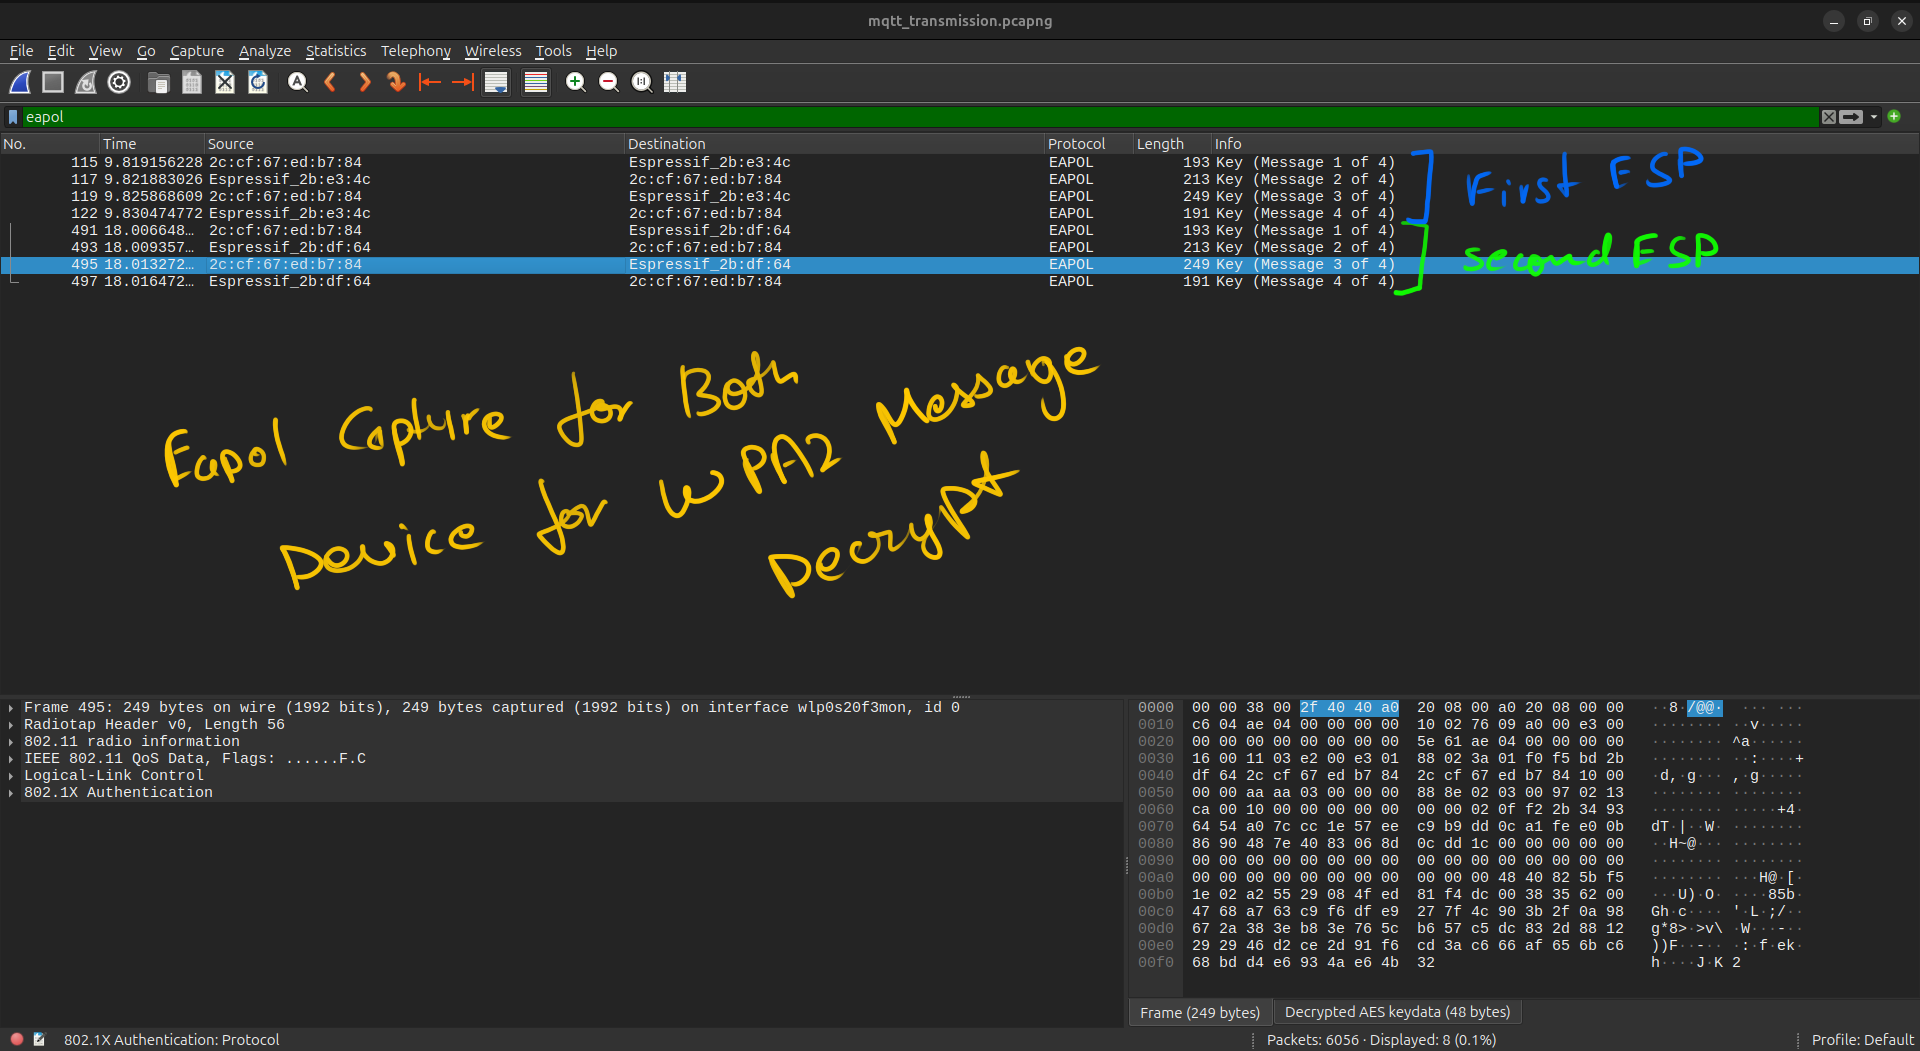Close this capture file

(x=225, y=82)
